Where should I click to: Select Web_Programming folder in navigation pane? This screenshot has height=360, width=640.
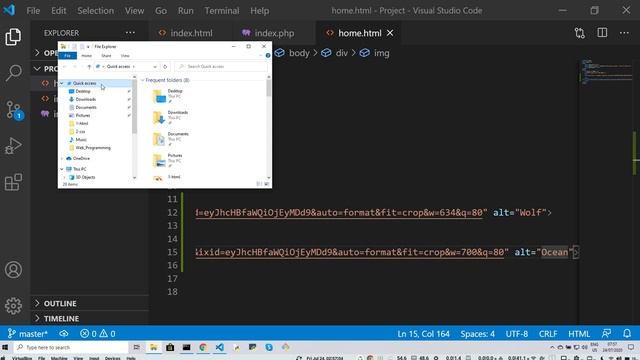coord(93,148)
